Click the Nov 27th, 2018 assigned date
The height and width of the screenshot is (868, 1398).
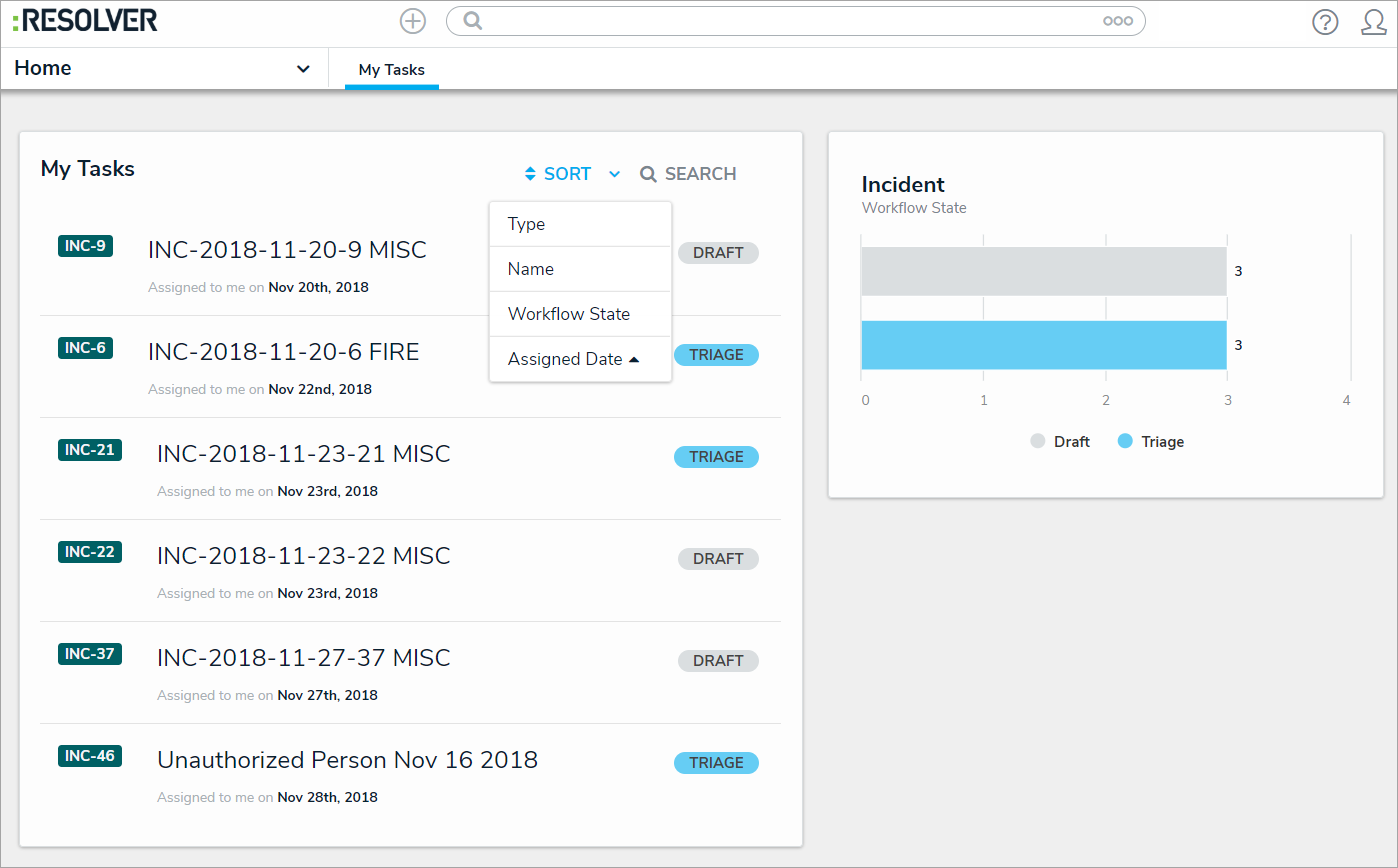[327, 696]
